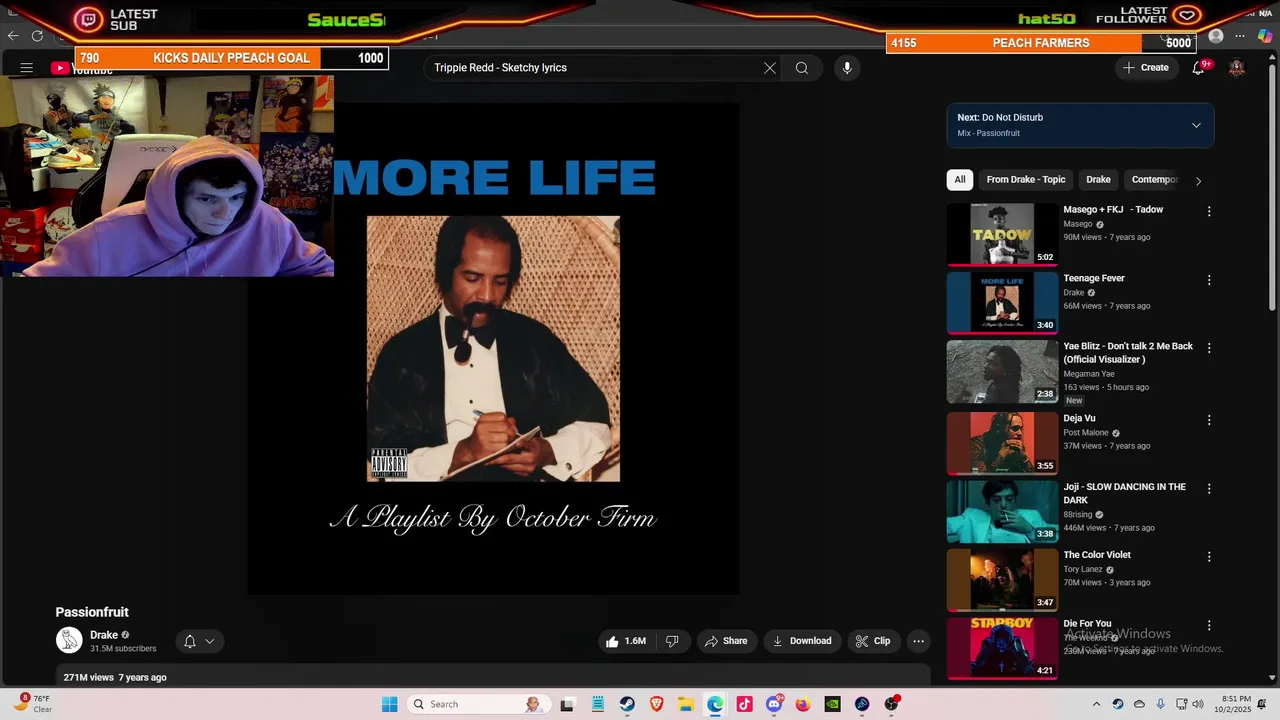Open options for The Color Violet video

tap(1209, 557)
